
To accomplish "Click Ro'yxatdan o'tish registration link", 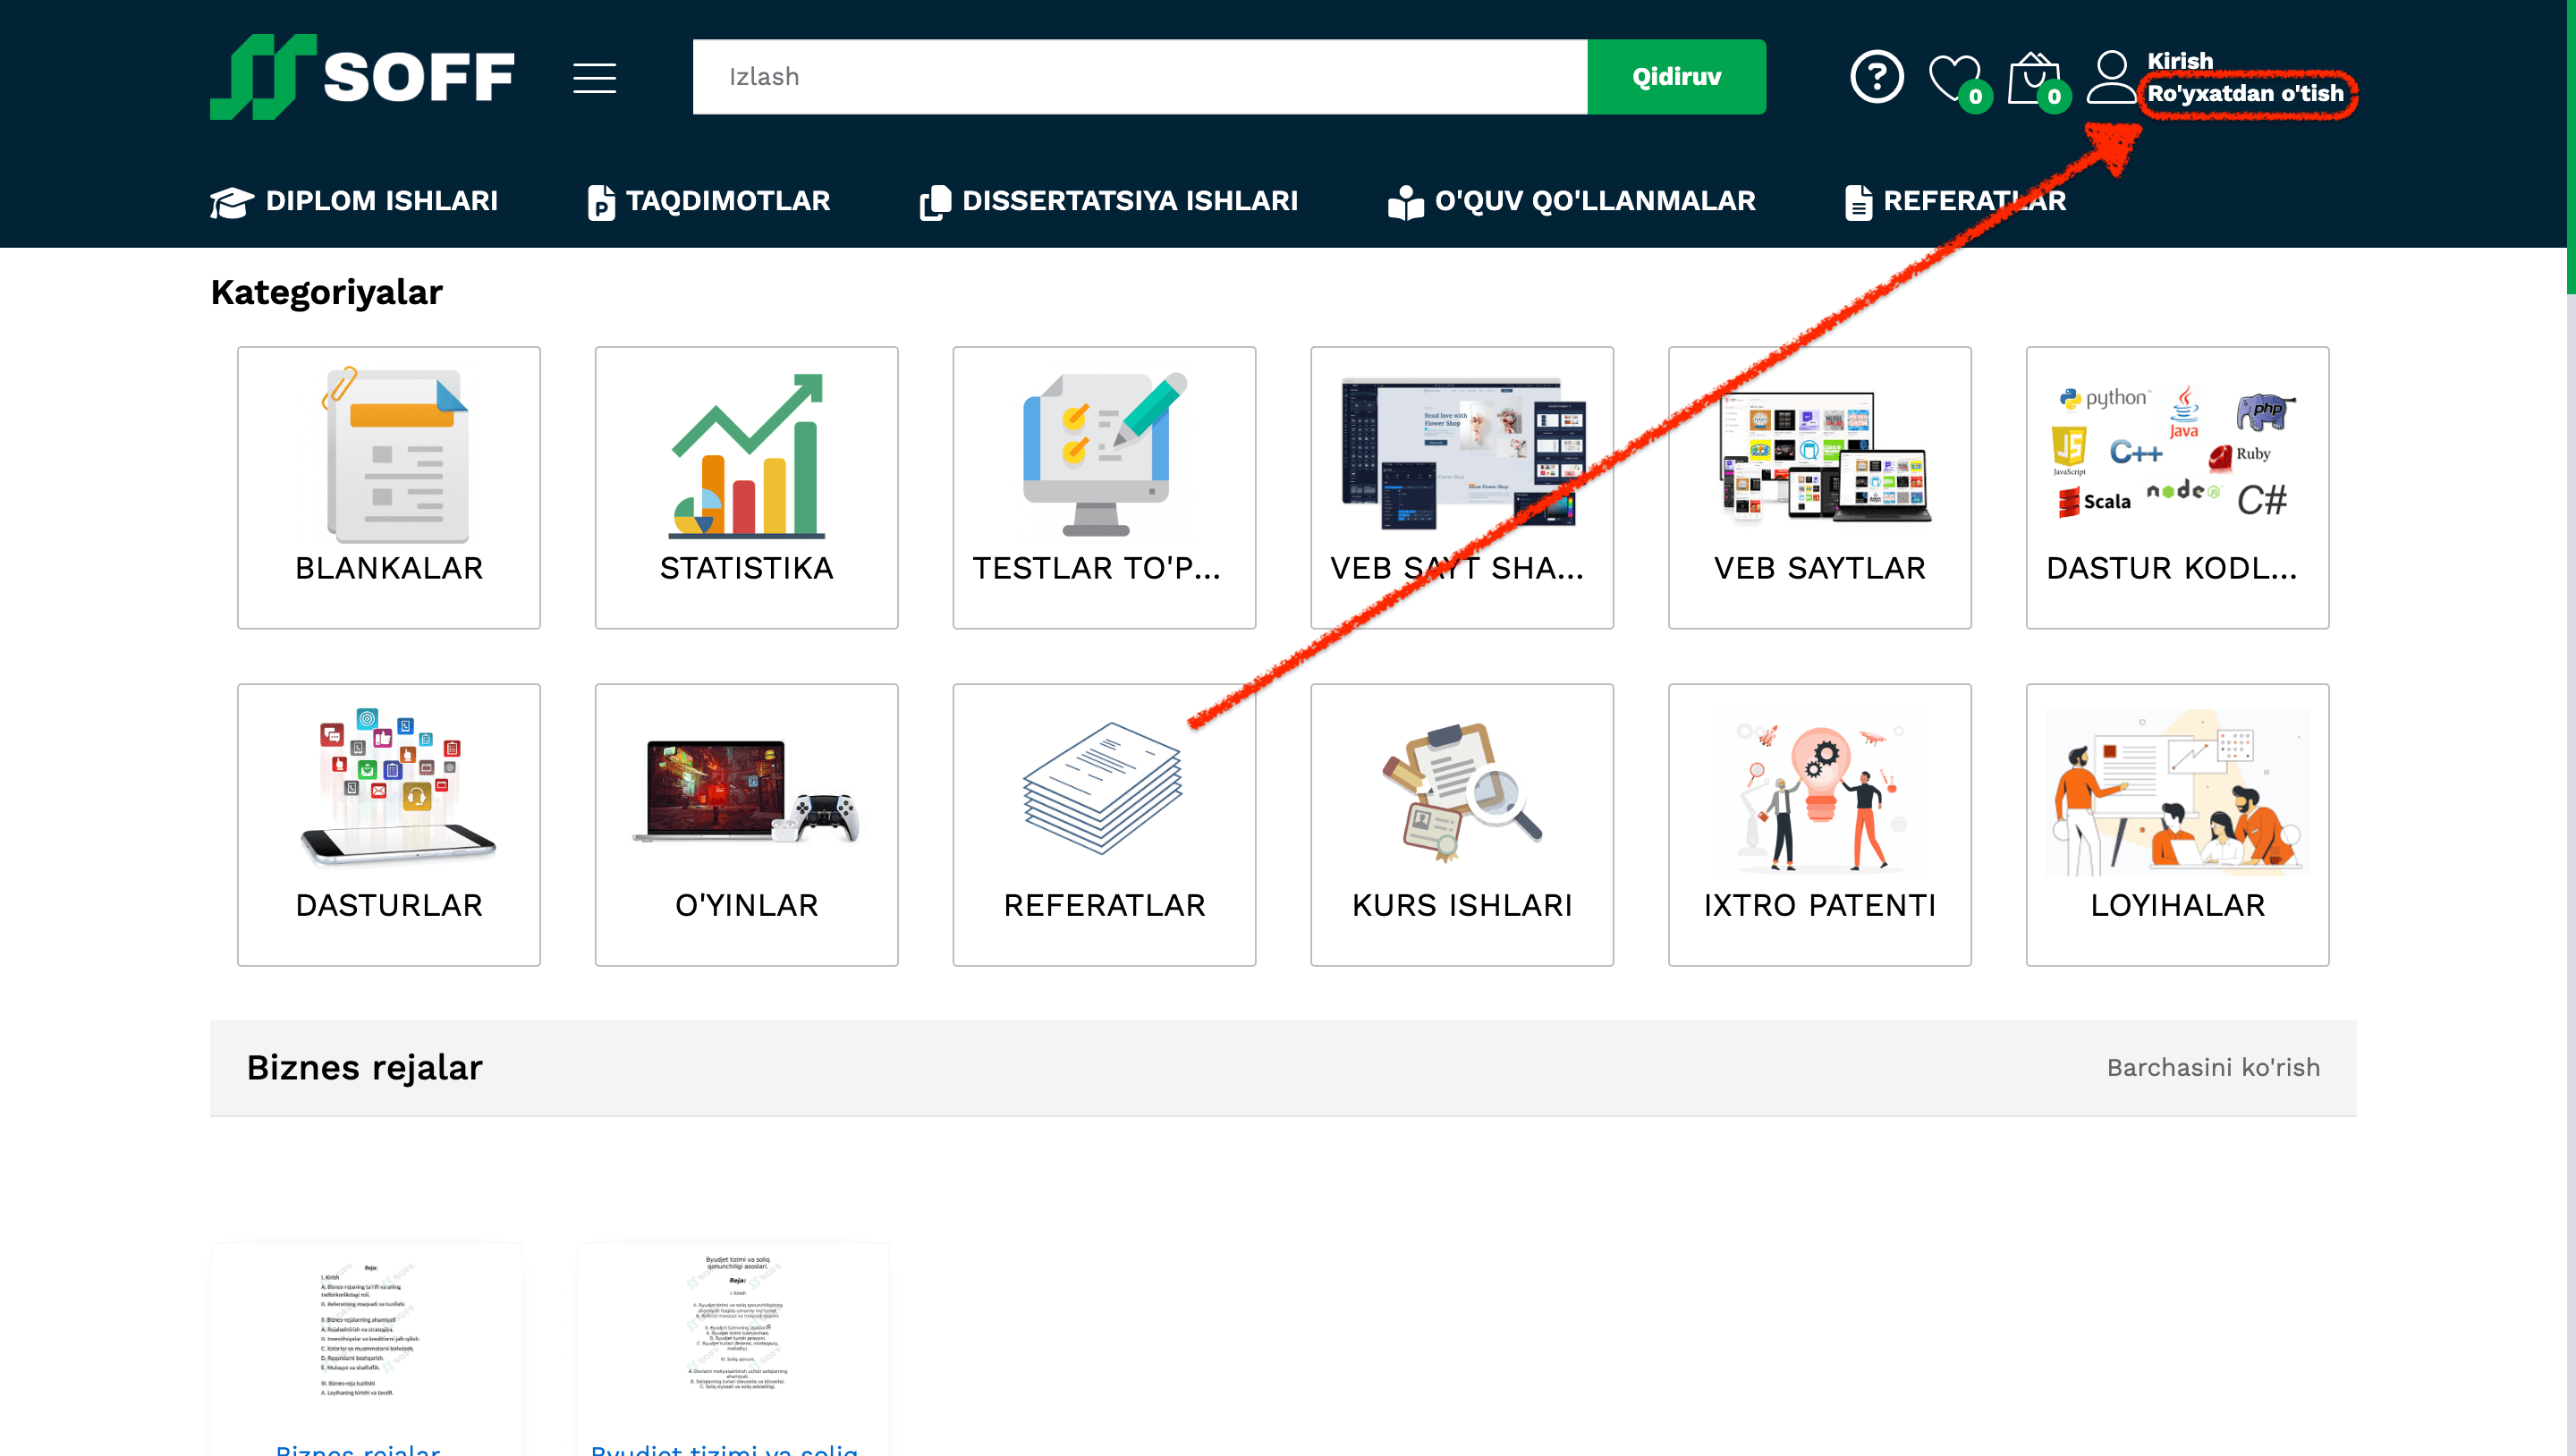I will (x=2245, y=94).
